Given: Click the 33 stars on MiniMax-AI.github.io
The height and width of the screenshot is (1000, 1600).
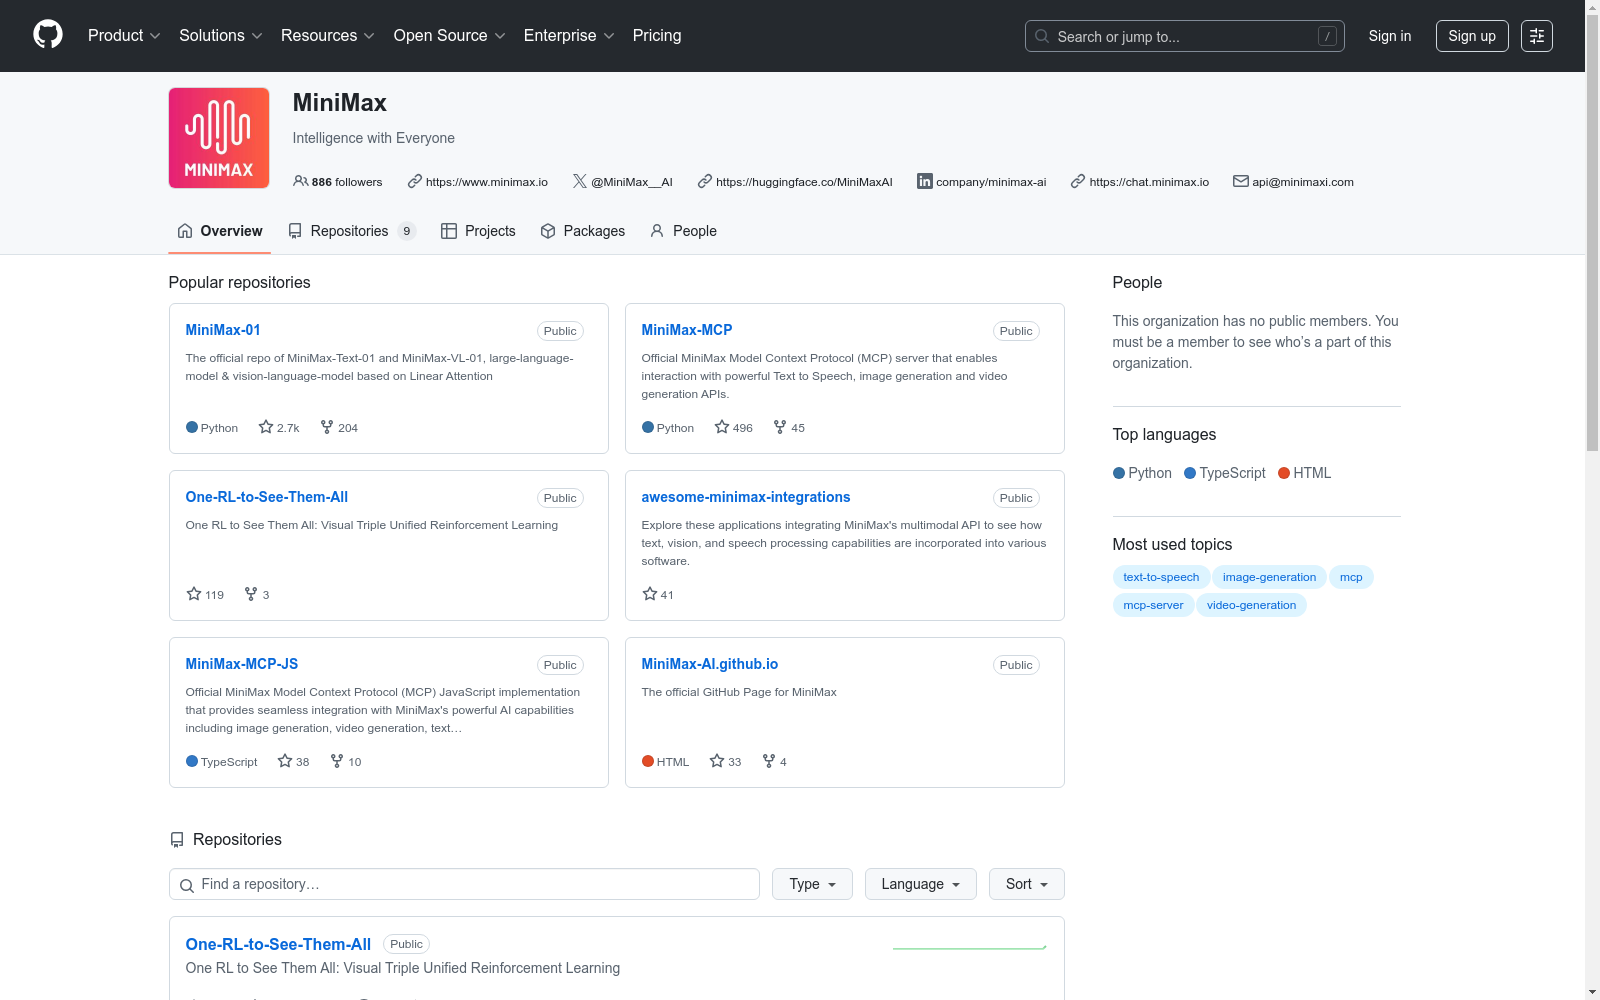Looking at the screenshot, I should coord(725,762).
